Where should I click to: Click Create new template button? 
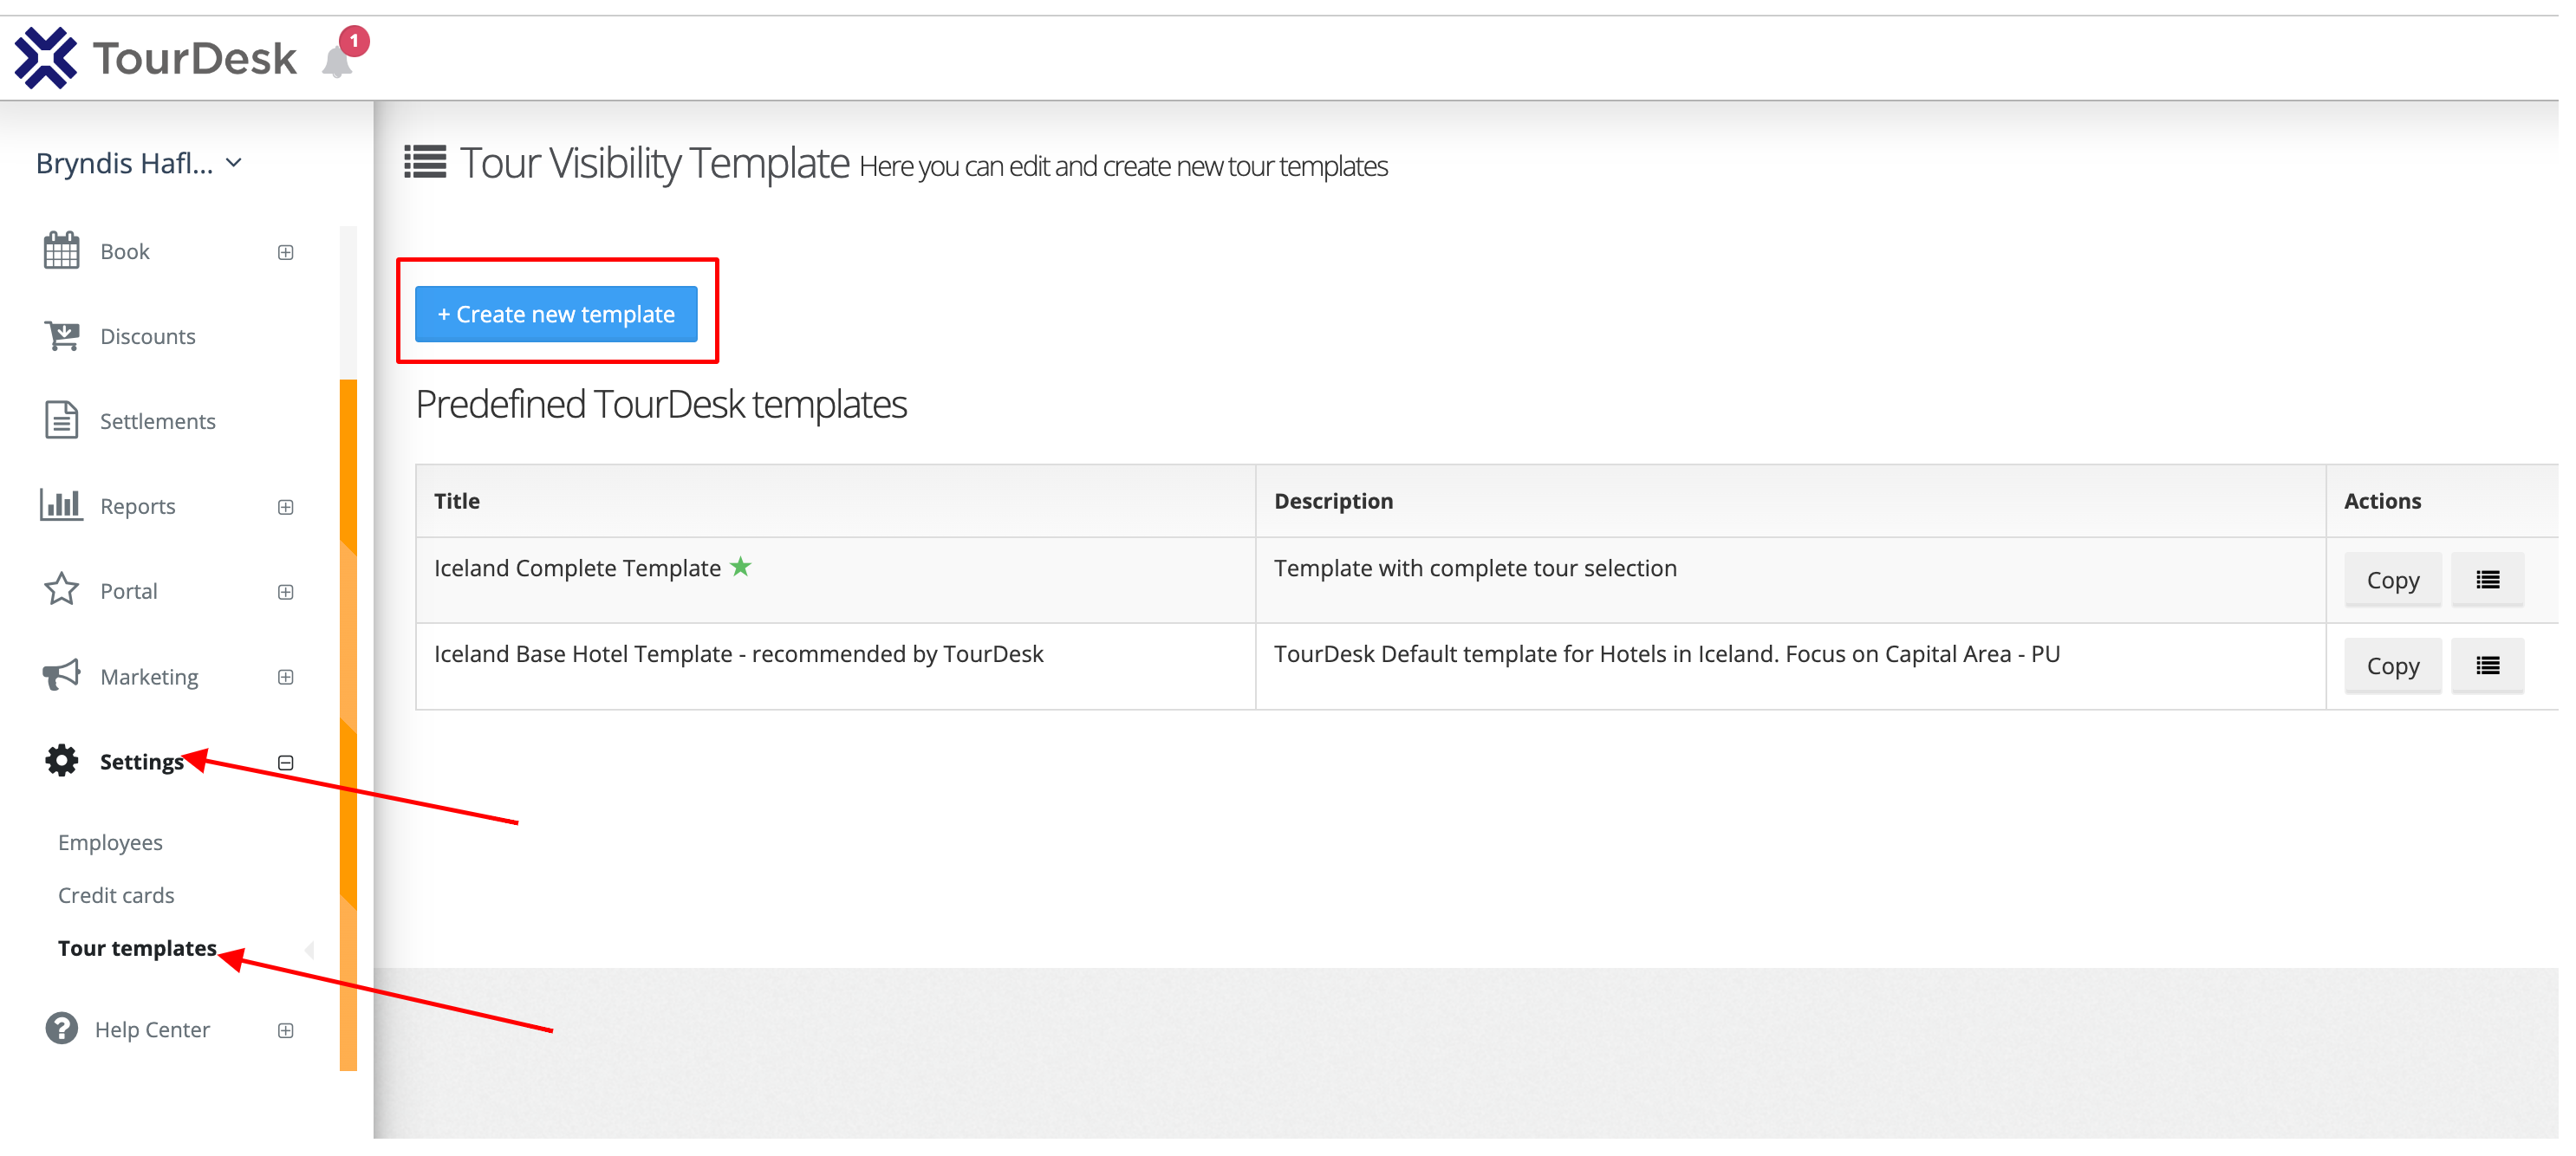click(556, 314)
